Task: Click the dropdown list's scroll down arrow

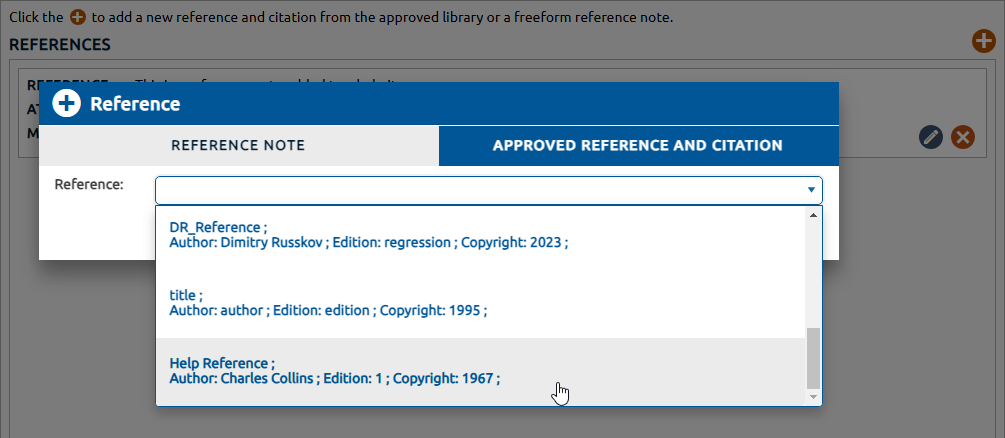Action: click(813, 397)
